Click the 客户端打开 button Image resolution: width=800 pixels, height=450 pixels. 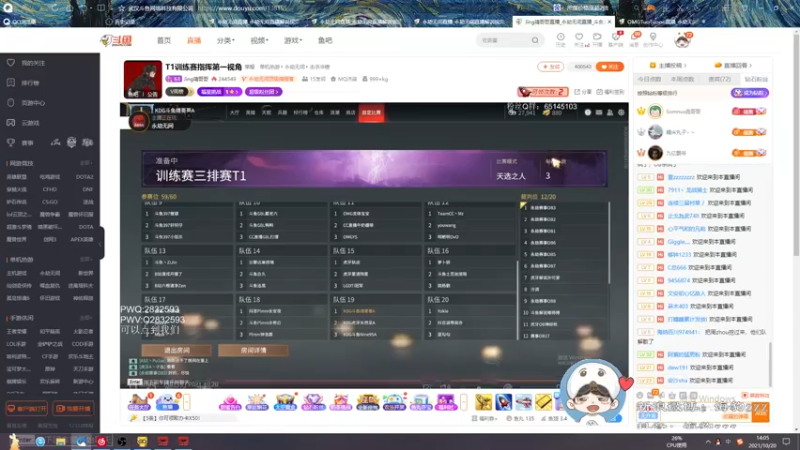tap(27, 409)
